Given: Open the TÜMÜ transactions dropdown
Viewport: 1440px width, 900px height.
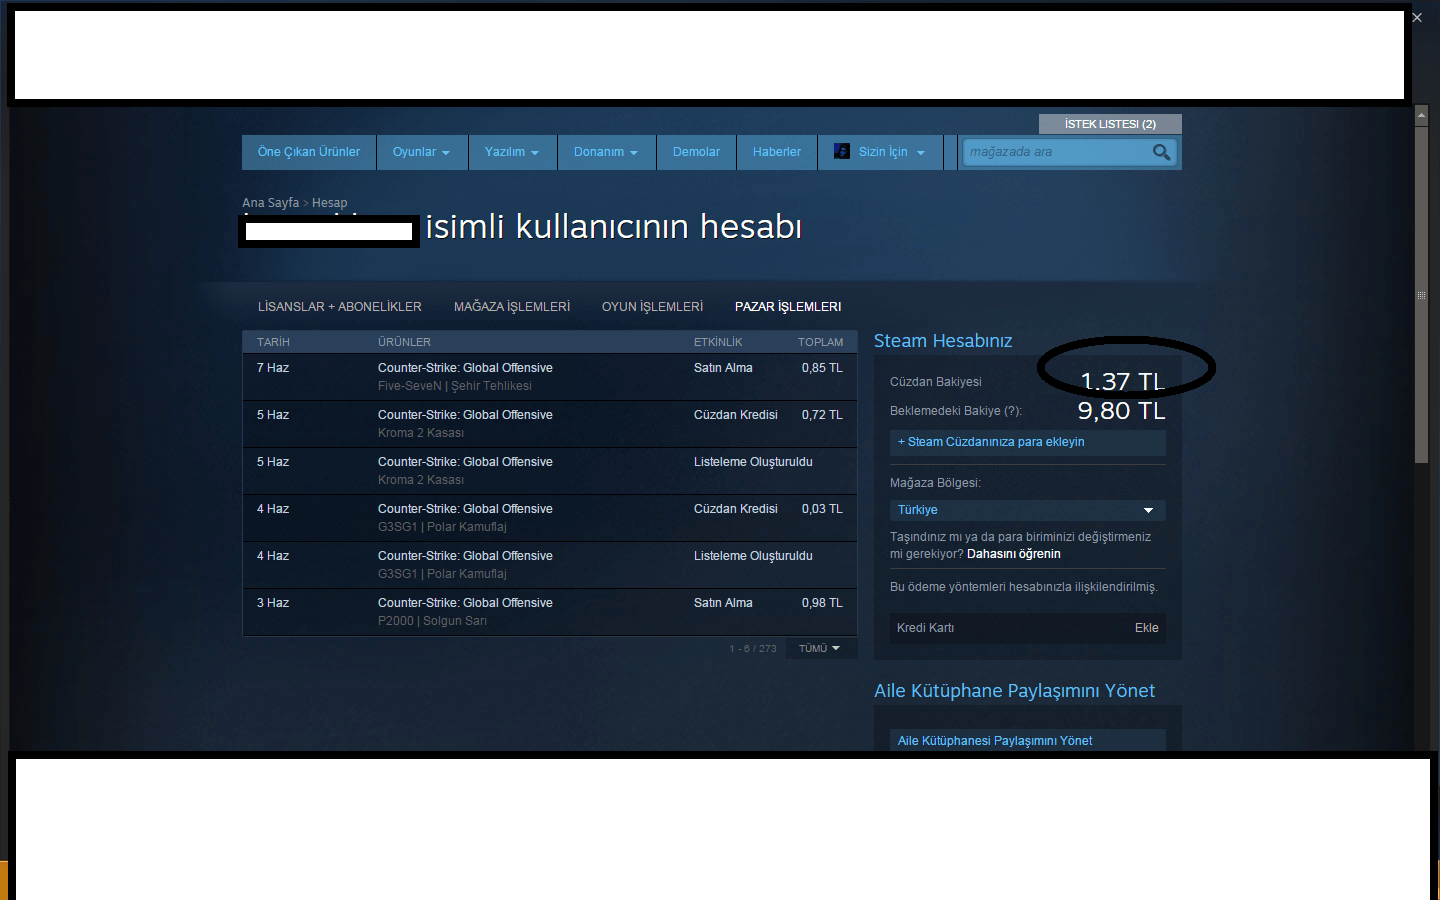Looking at the screenshot, I should [x=820, y=648].
